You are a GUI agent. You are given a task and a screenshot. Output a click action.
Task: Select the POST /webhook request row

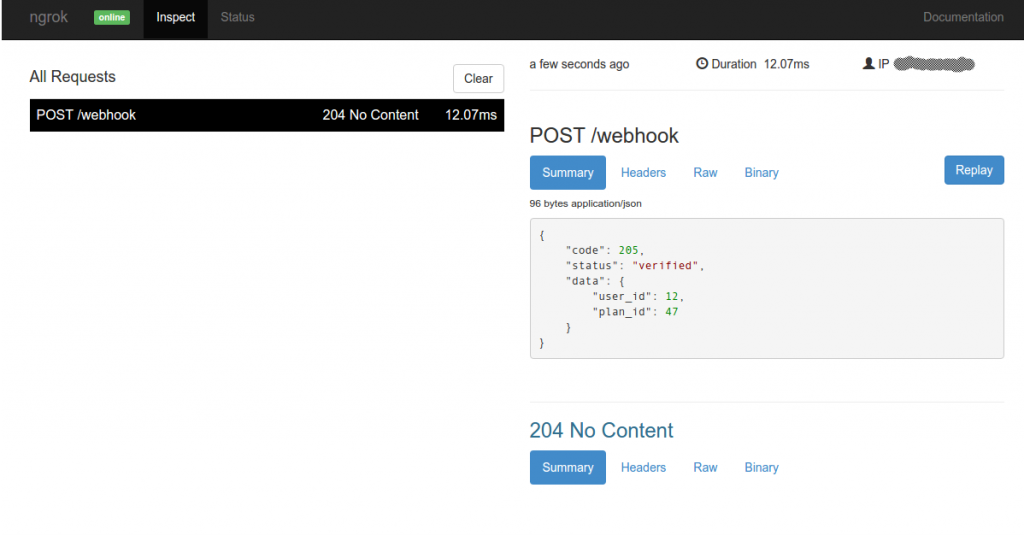coord(267,115)
